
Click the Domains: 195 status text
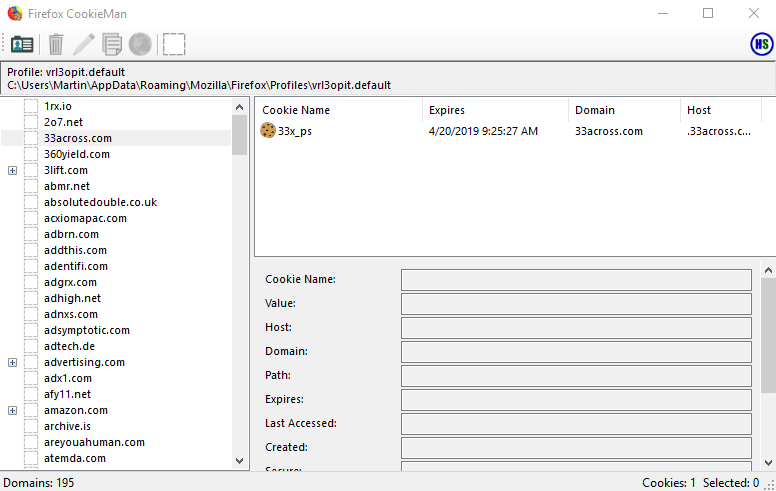pos(39,483)
